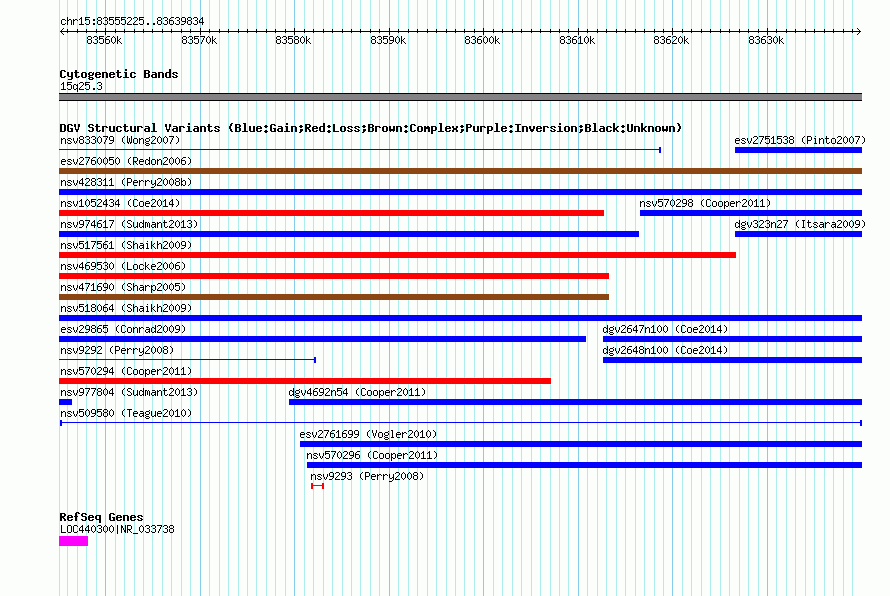Click the 15q25.3 band name text
The image size is (890, 596).
click(x=81, y=86)
